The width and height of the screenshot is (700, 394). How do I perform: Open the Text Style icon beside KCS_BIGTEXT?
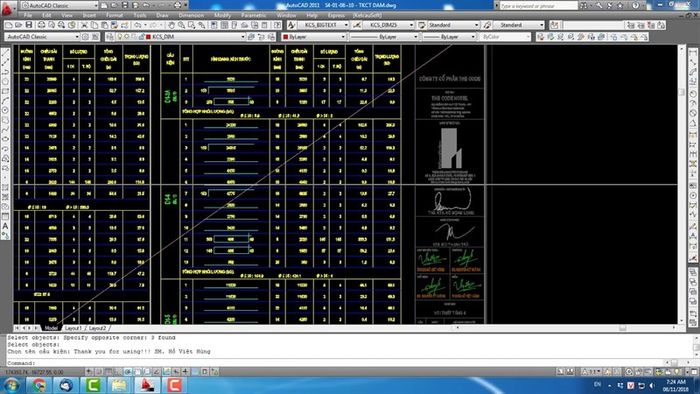coord(292,25)
